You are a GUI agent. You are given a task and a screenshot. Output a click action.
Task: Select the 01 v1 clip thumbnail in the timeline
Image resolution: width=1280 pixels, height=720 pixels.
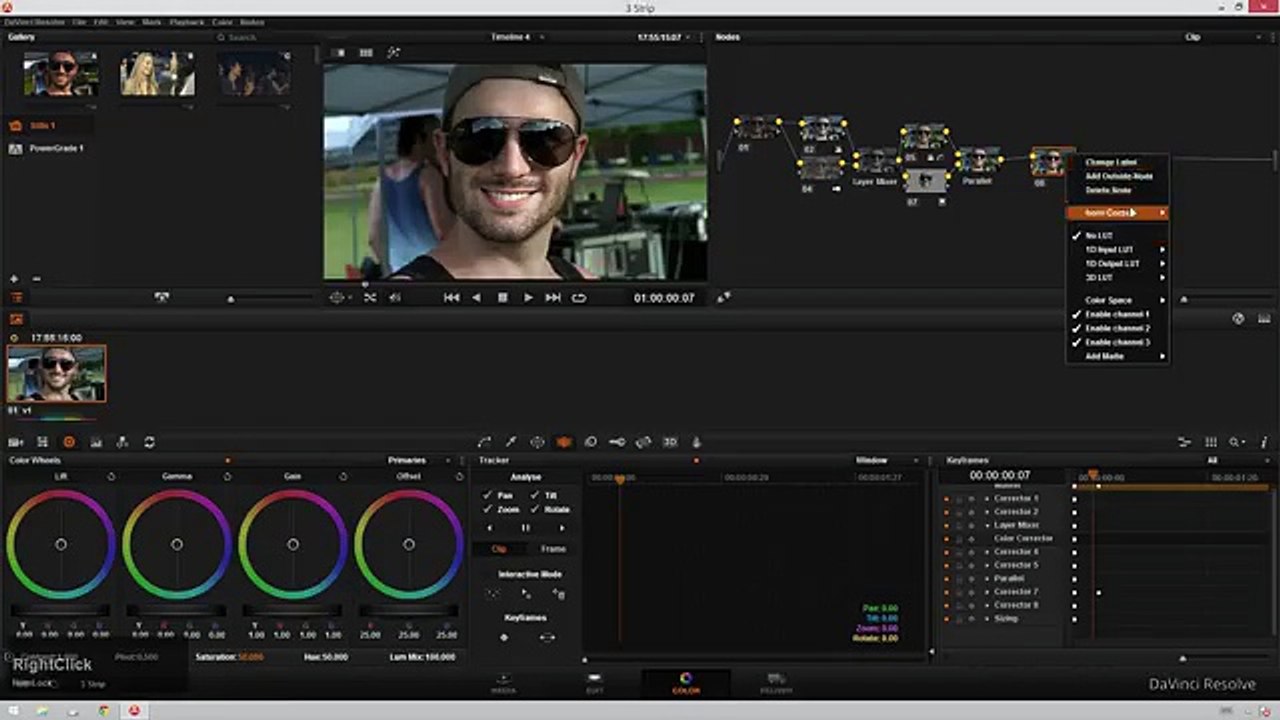coord(56,374)
